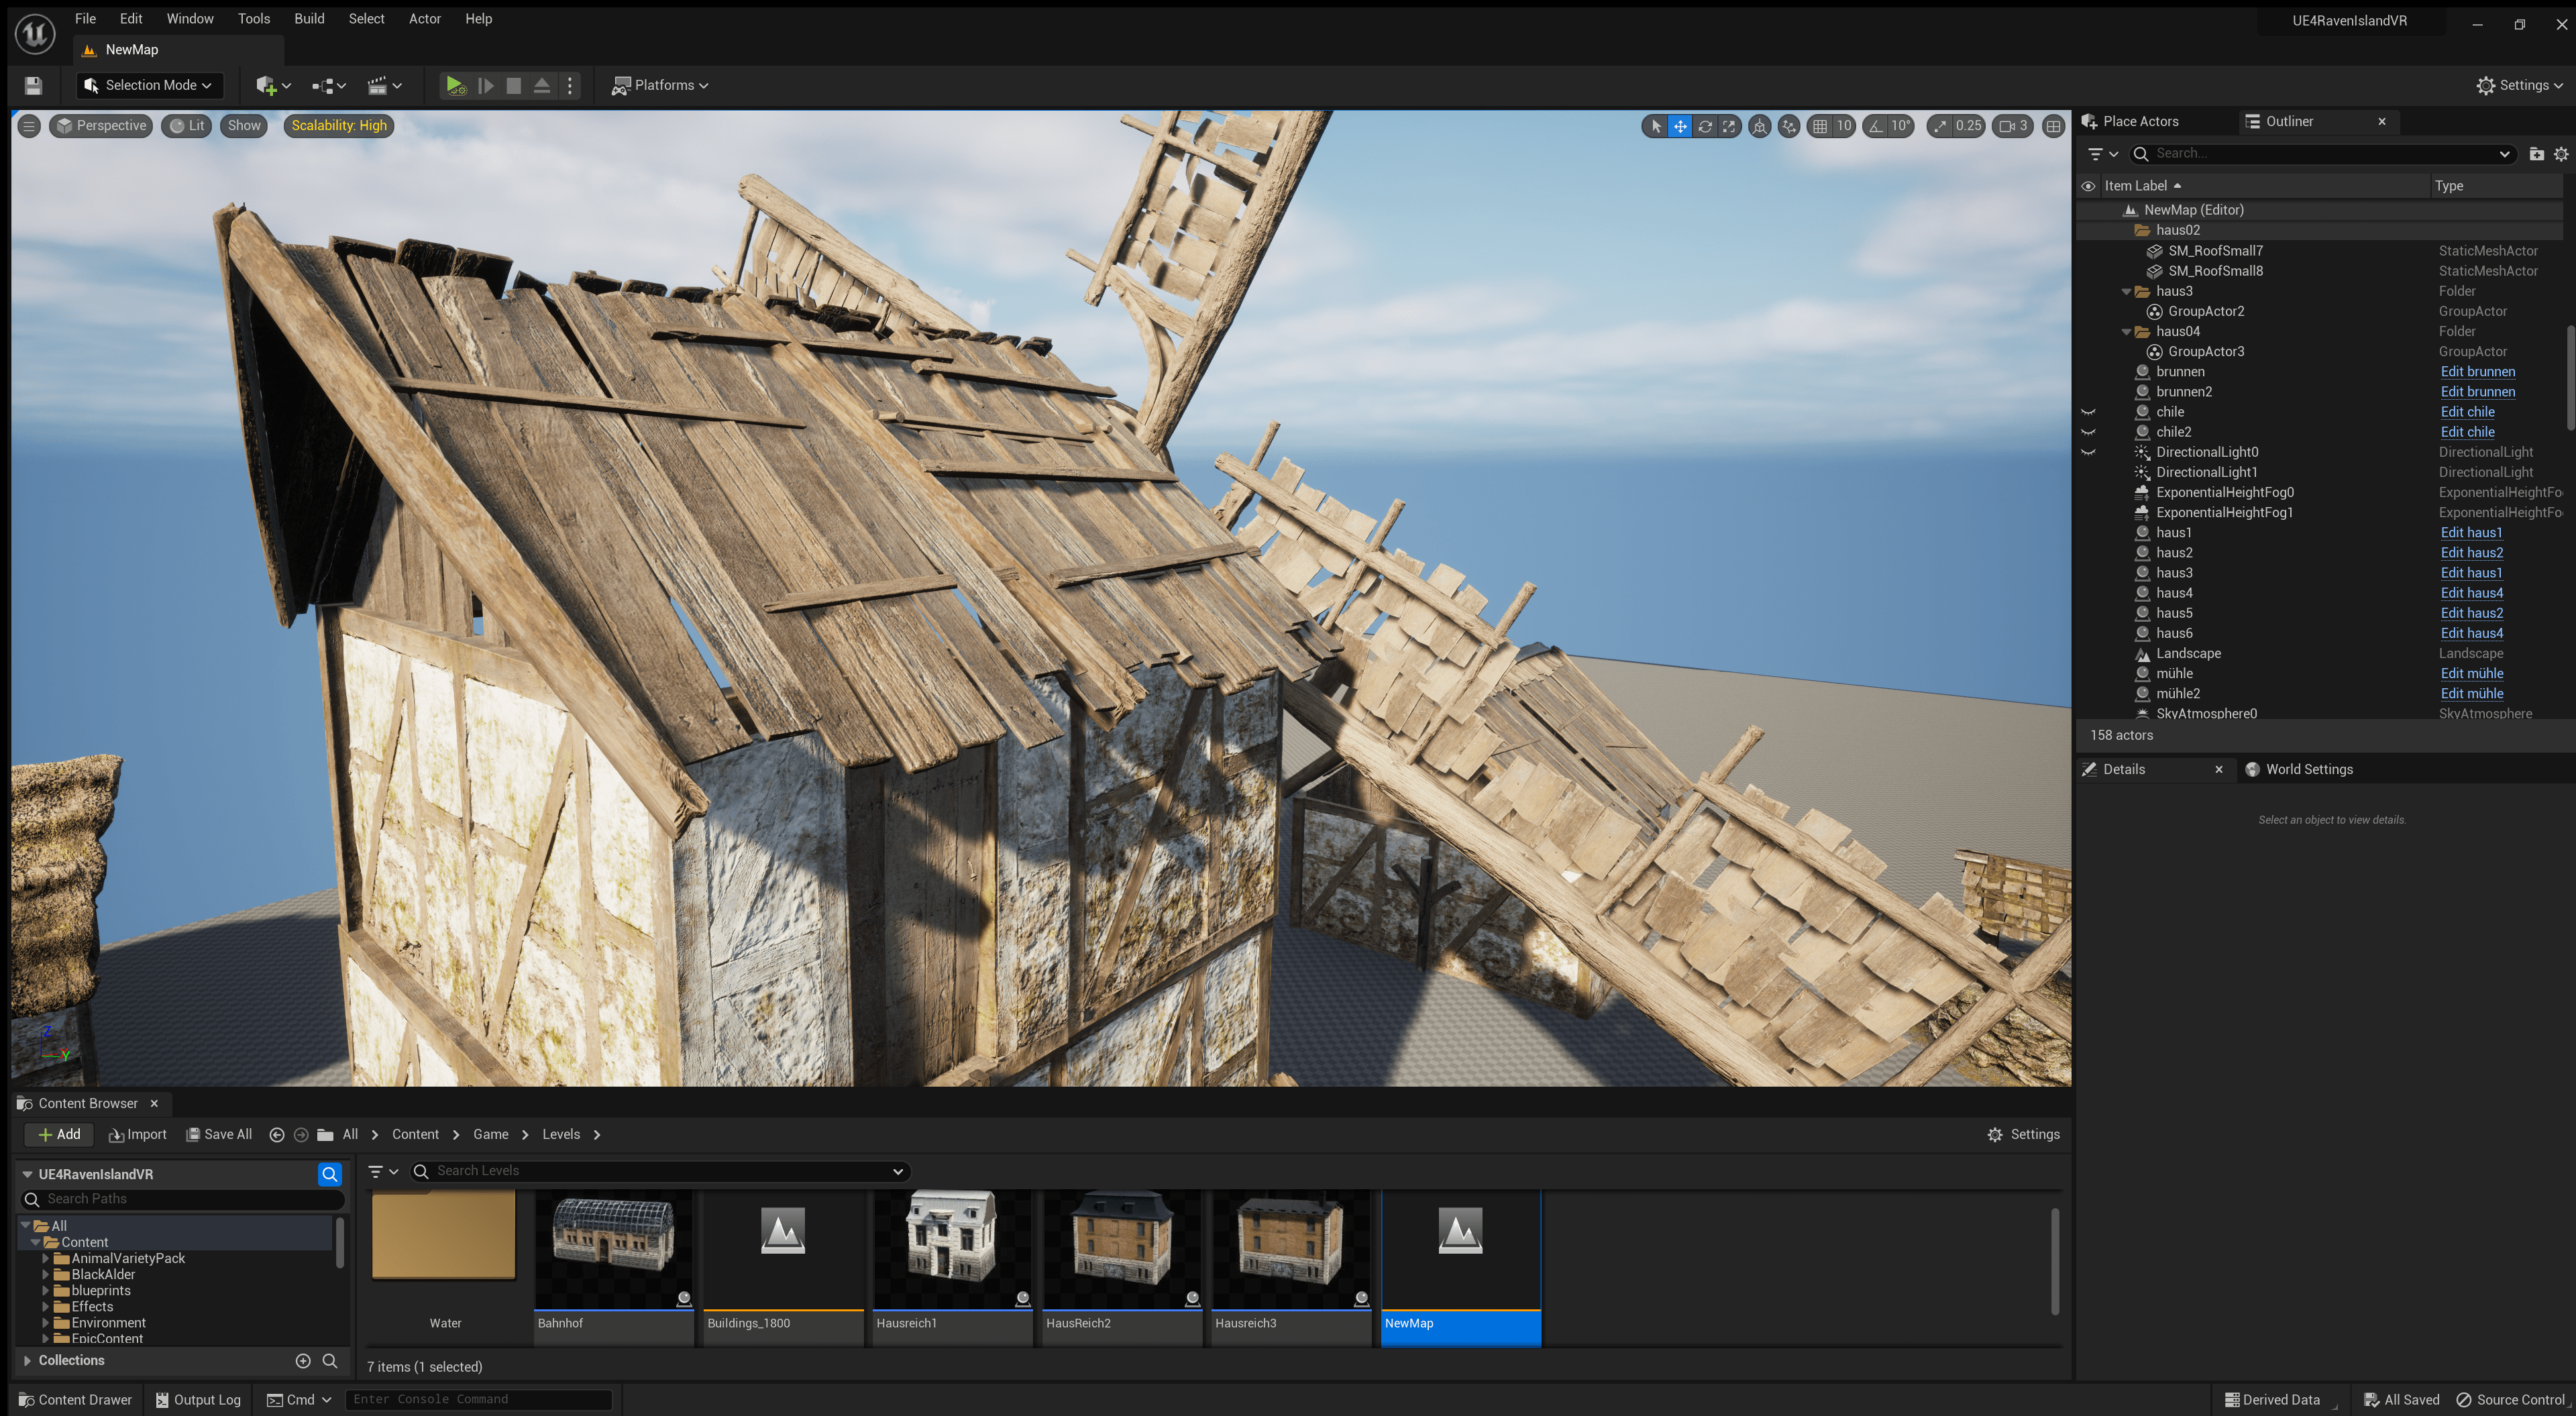Viewport: 2576px width, 1416px height.
Task: Open the Selection Mode dropdown
Action: pyautogui.click(x=149, y=85)
